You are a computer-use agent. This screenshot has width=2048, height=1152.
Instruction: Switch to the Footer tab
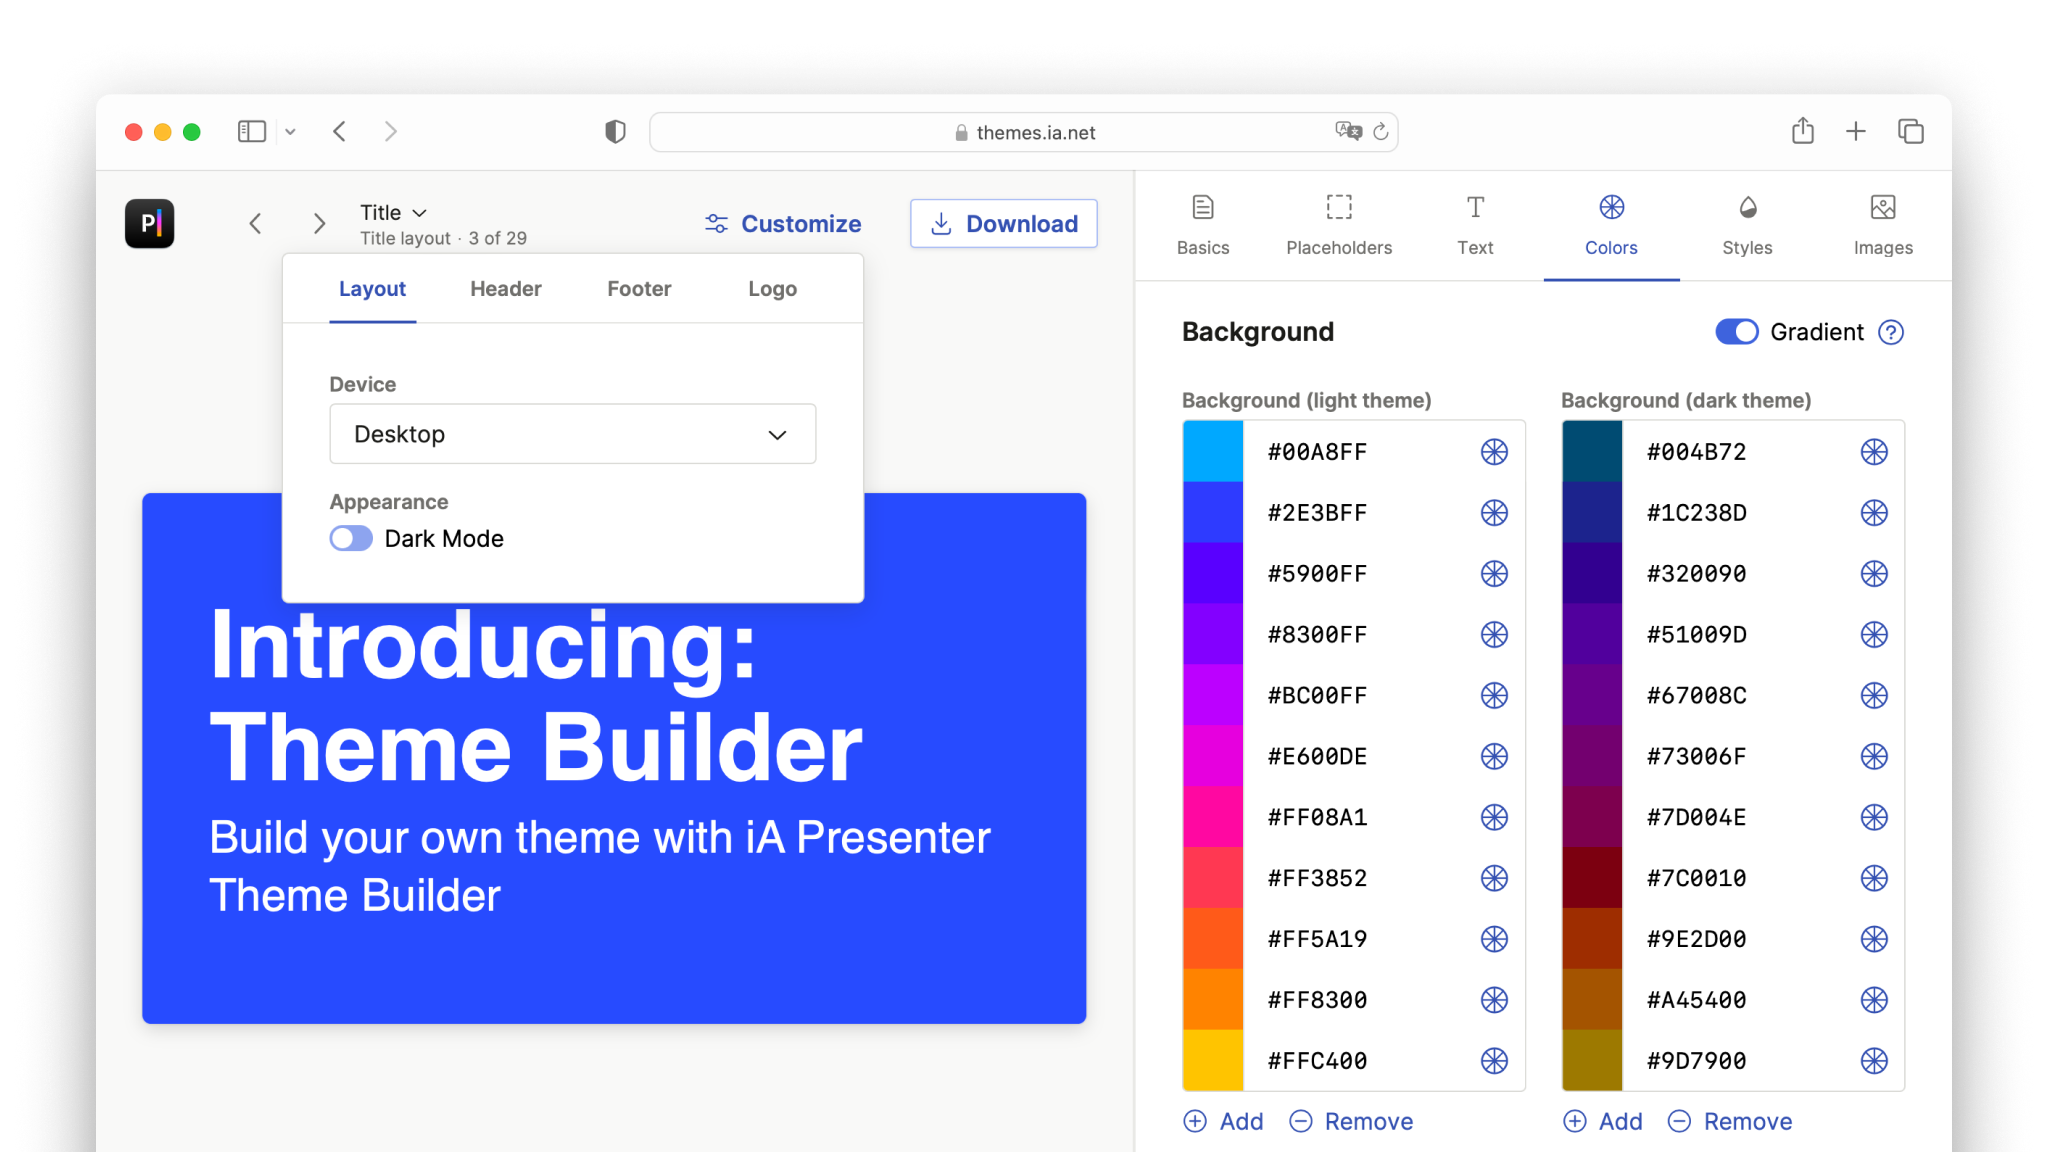click(x=639, y=289)
